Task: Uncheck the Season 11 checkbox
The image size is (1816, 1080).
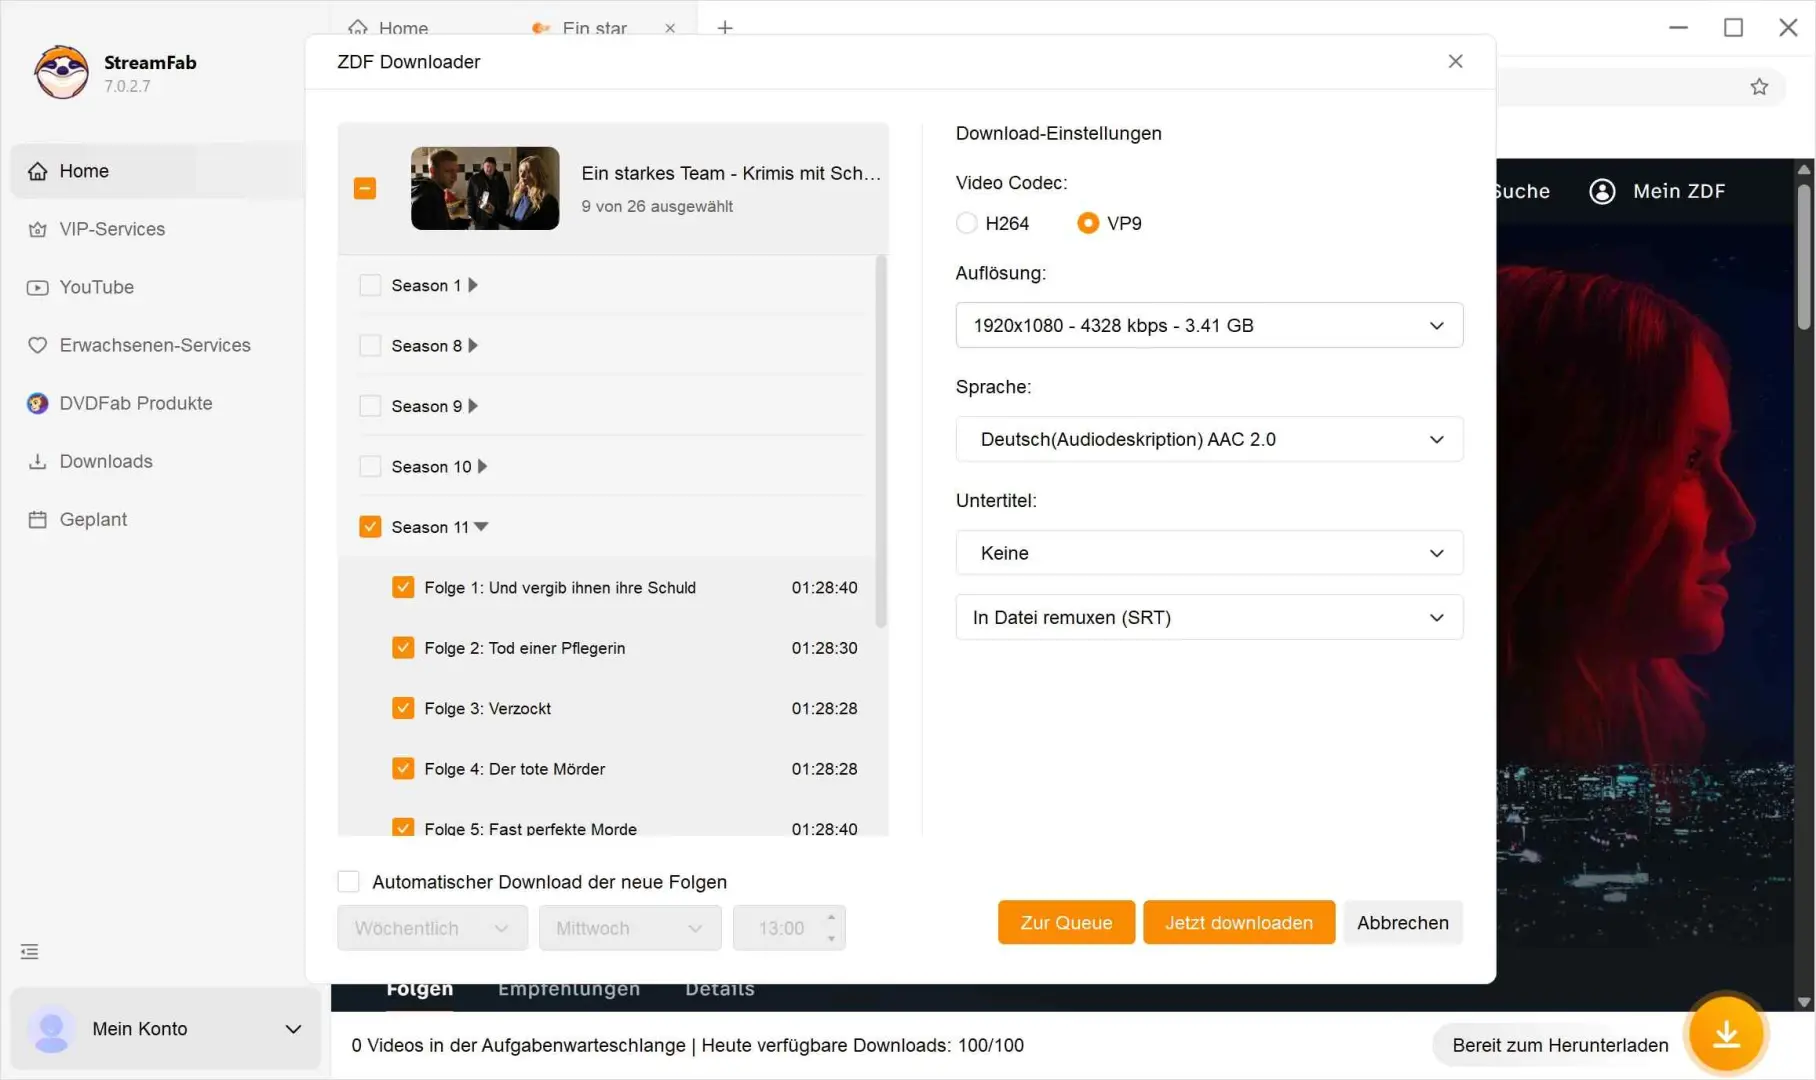Action: 370,526
